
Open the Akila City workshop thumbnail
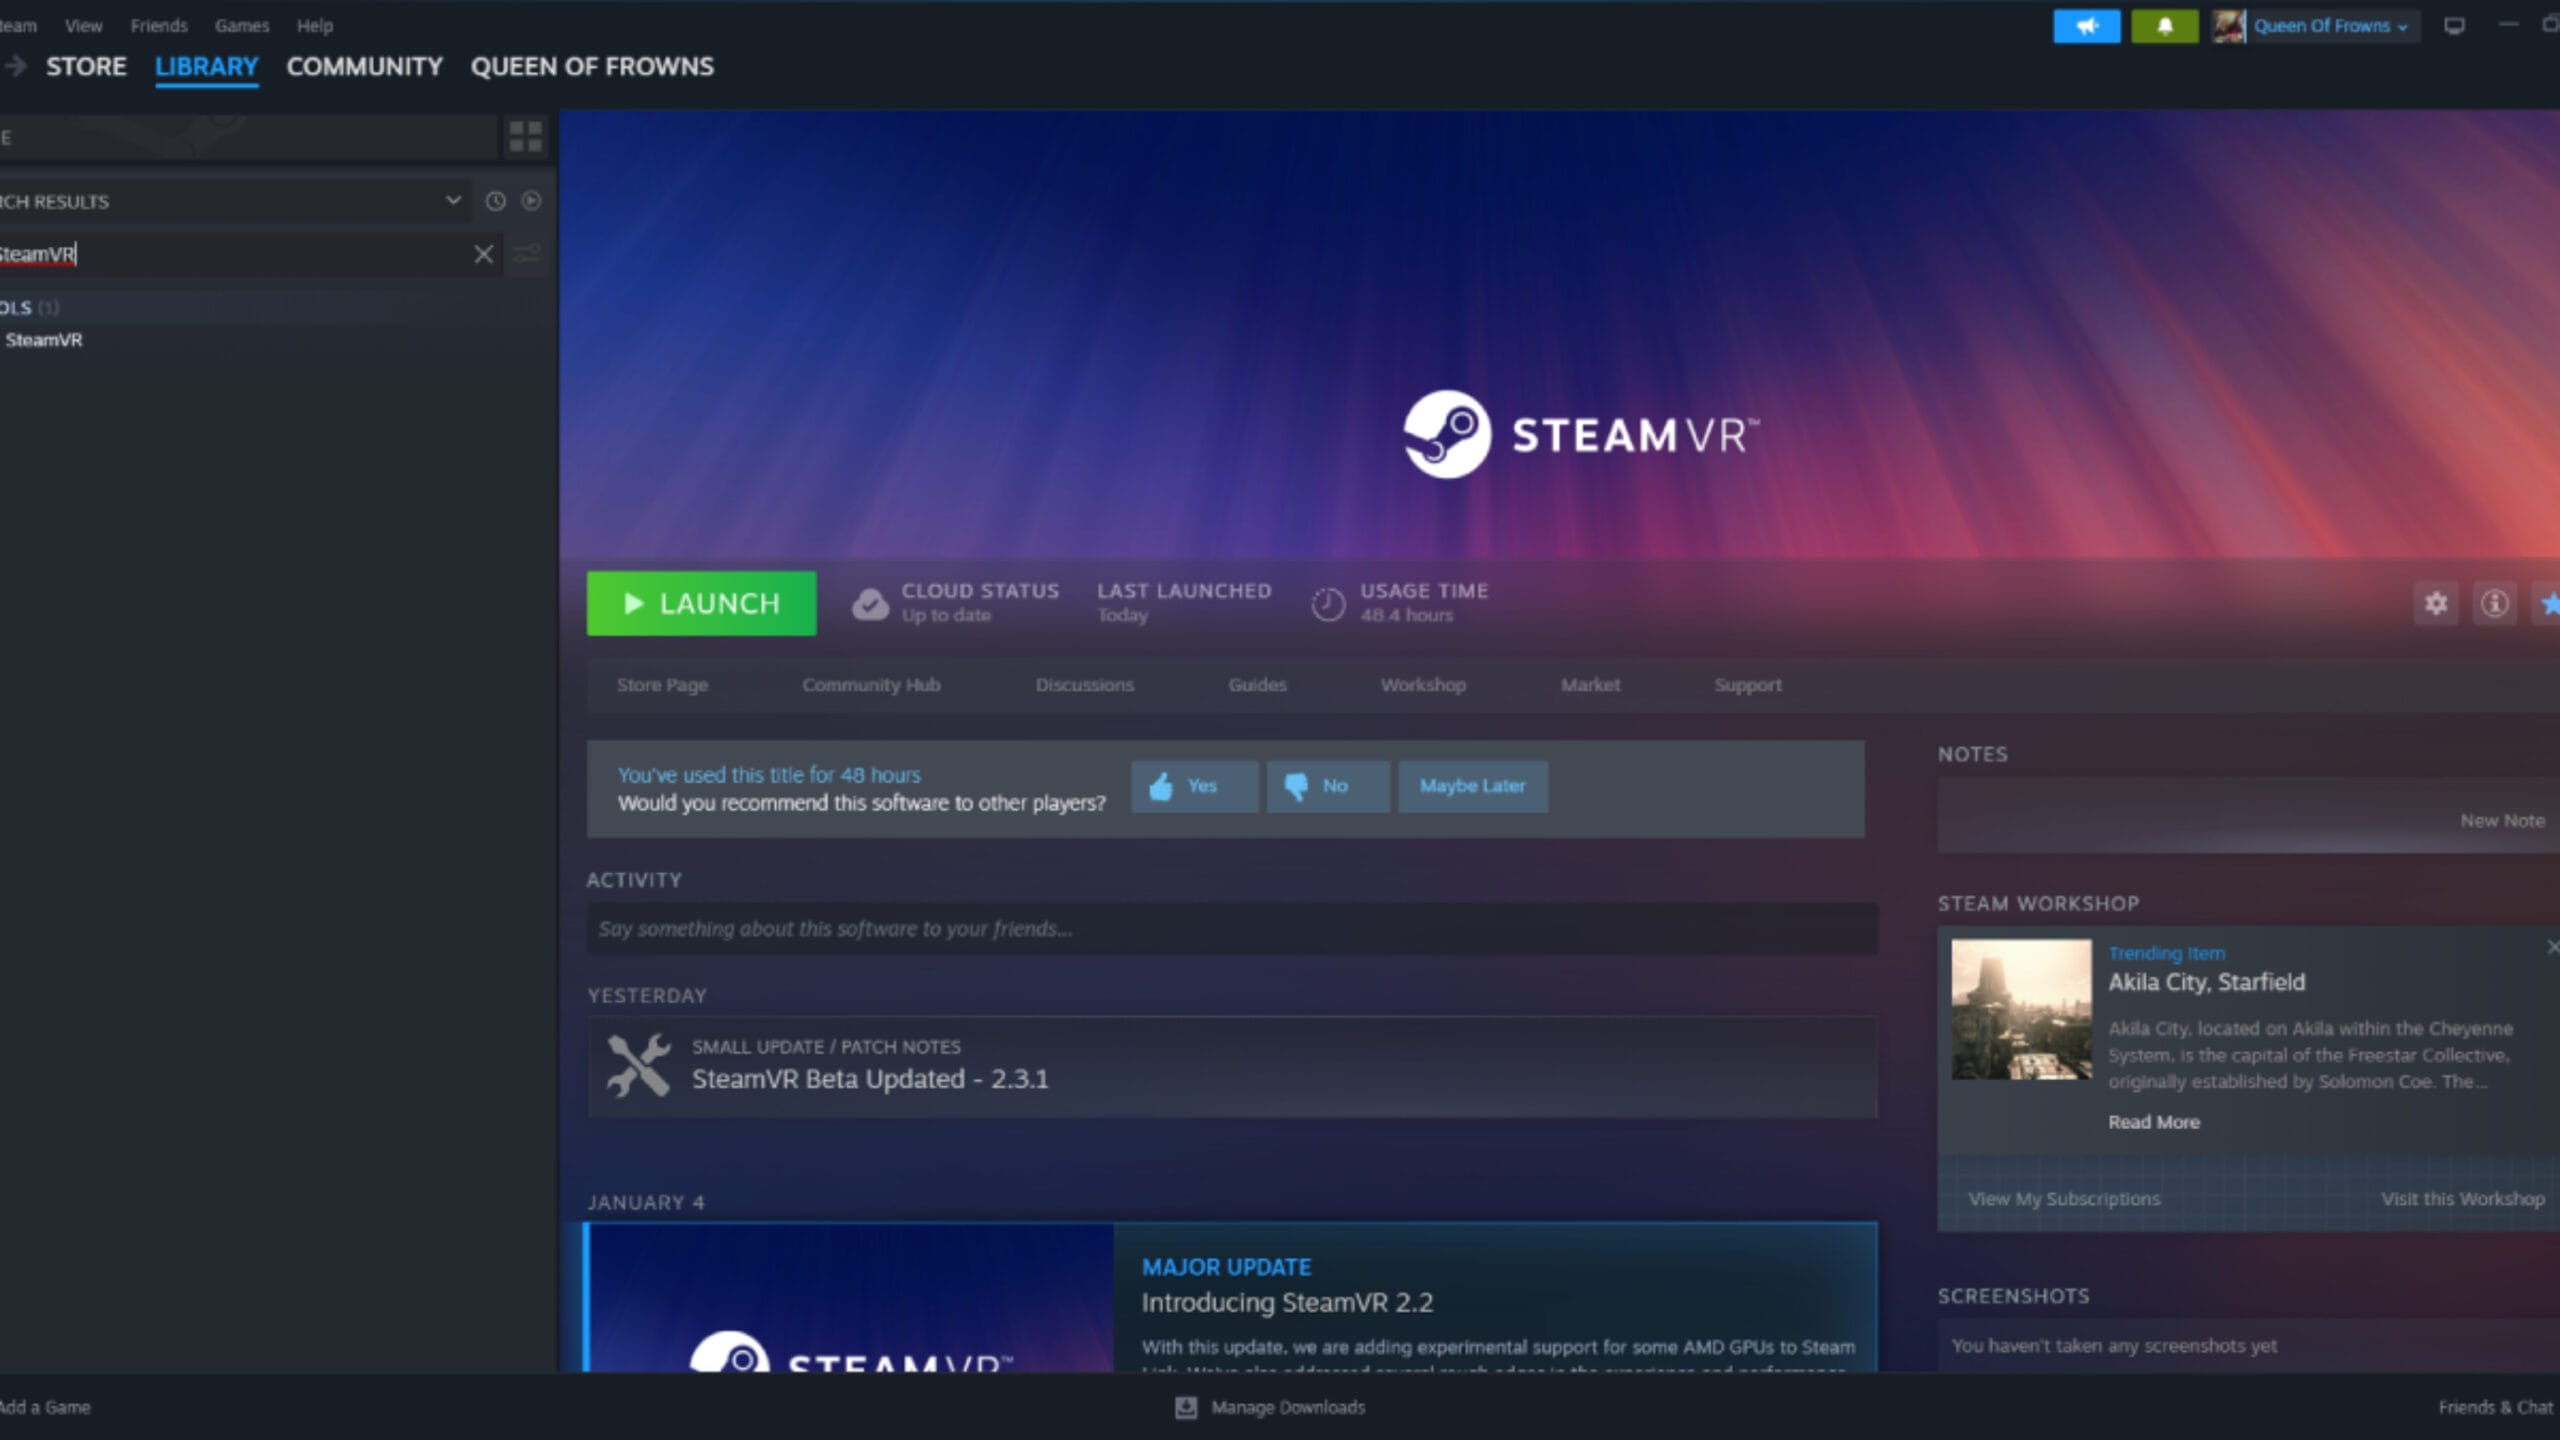coord(2021,1008)
